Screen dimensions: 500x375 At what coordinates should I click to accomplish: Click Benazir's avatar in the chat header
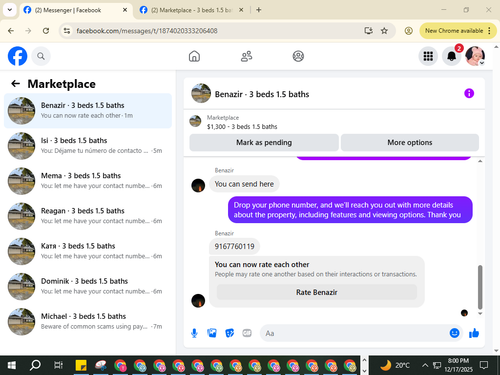coord(201,93)
